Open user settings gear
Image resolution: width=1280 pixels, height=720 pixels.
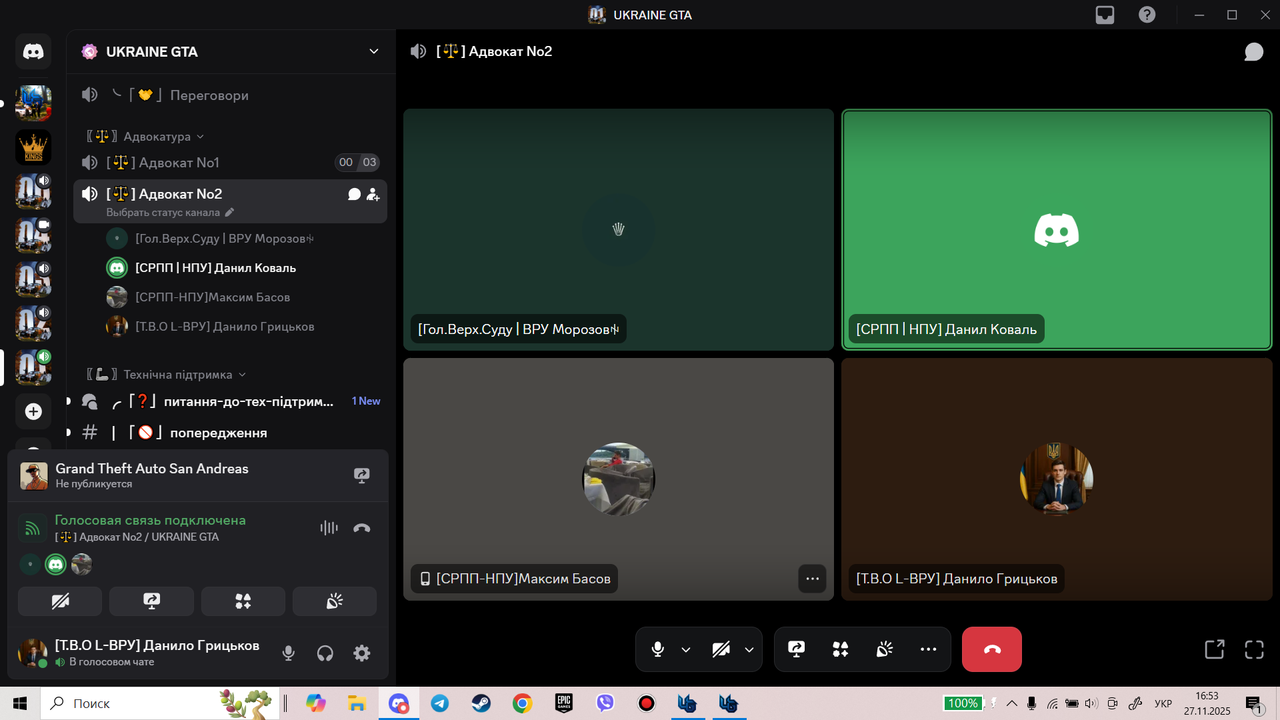pyautogui.click(x=362, y=653)
